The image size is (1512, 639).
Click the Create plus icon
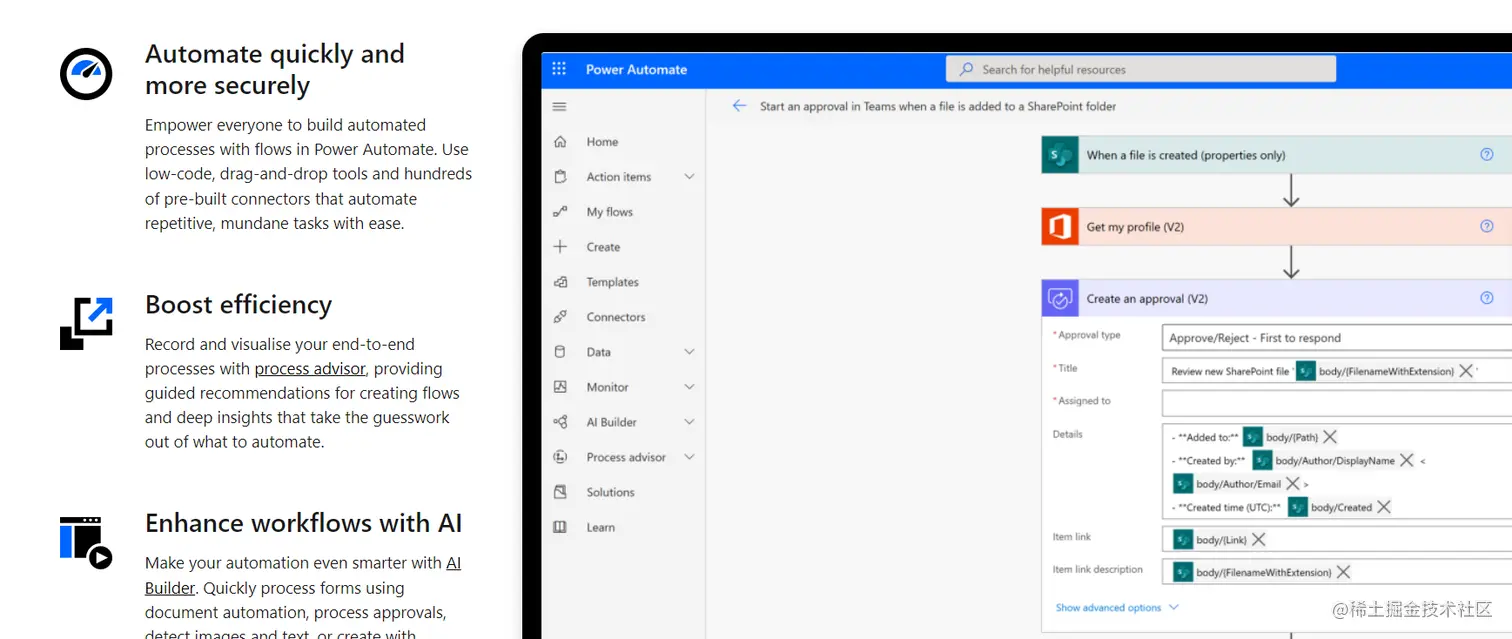560,247
